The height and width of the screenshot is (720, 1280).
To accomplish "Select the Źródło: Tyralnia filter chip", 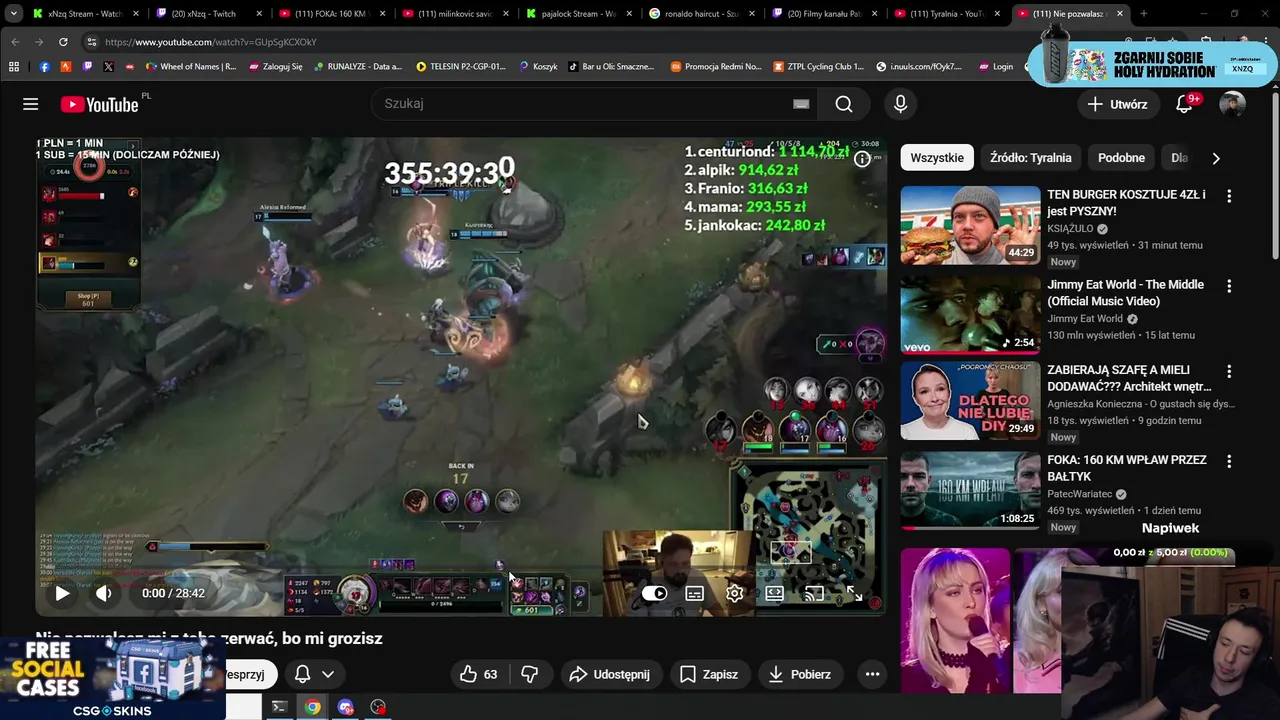I will click(x=1030, y=158).
